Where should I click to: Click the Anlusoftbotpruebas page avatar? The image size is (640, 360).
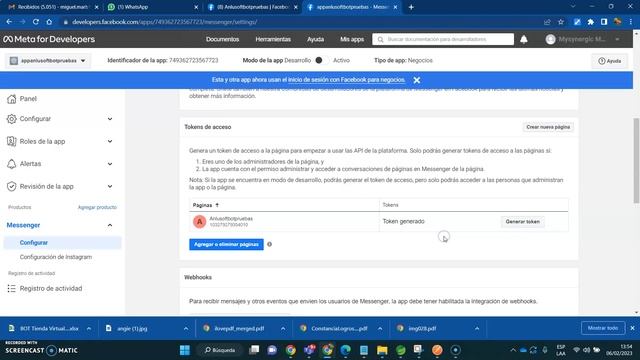pyautogui.click(x=199, y=222)
